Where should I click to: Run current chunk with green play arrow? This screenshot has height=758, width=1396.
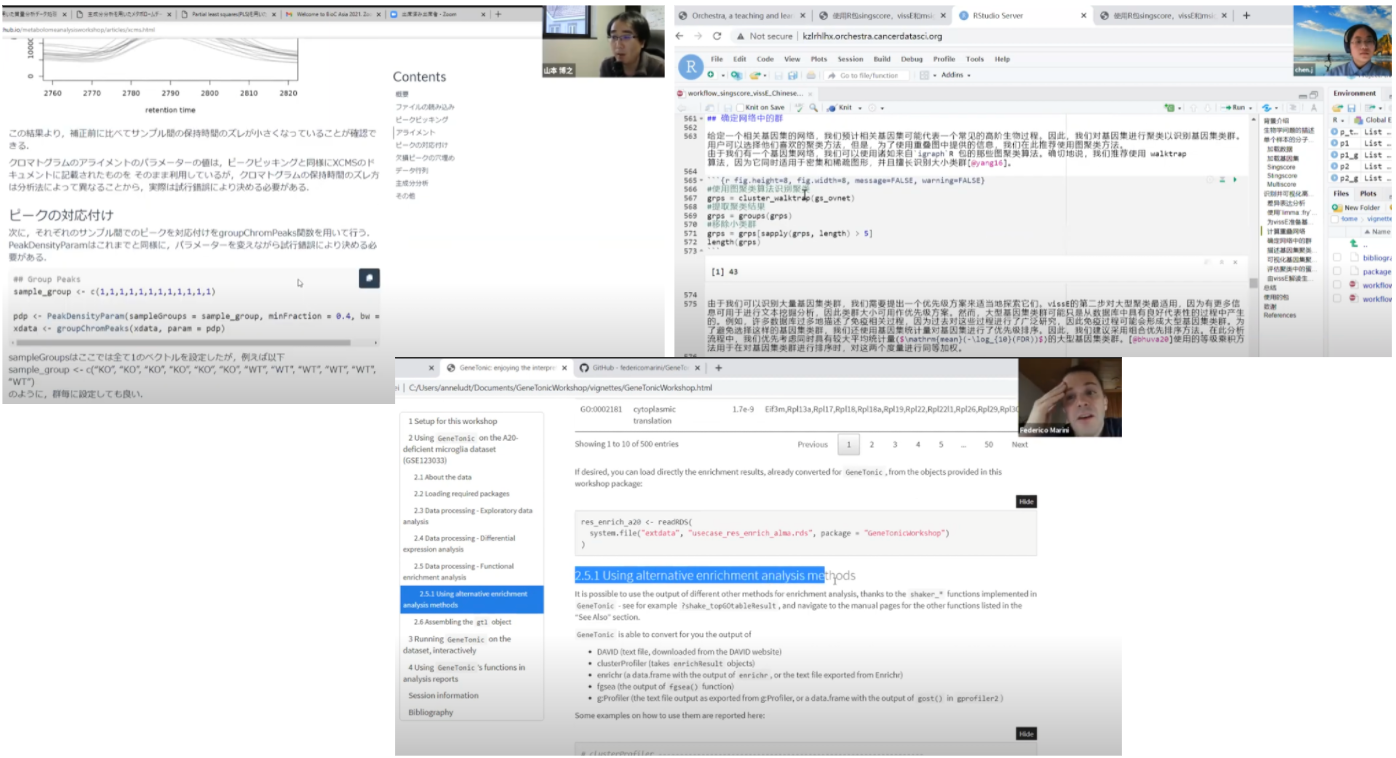tap(1235, 180)
